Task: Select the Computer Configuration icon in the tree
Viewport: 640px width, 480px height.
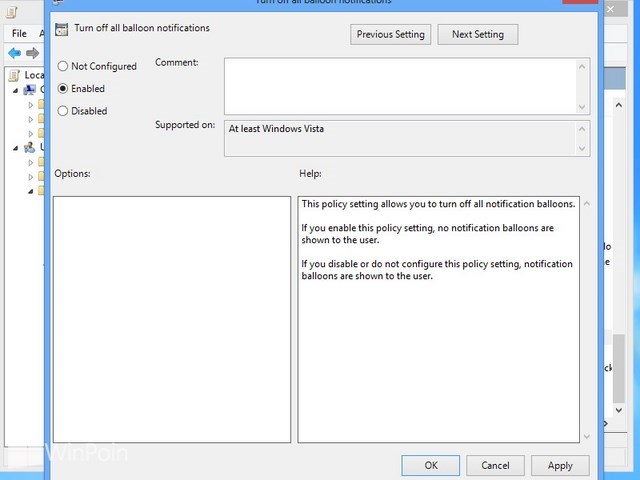Action: click(30, 90)
